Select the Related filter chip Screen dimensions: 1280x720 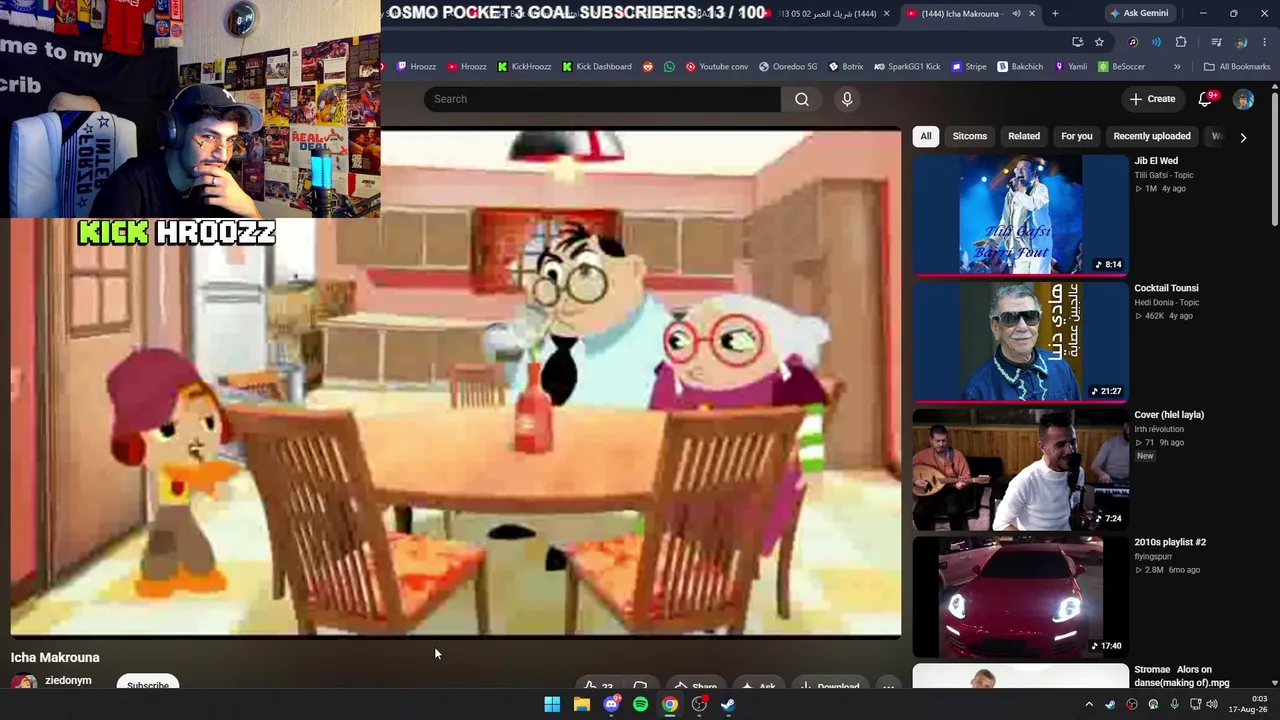point(1024,136)
